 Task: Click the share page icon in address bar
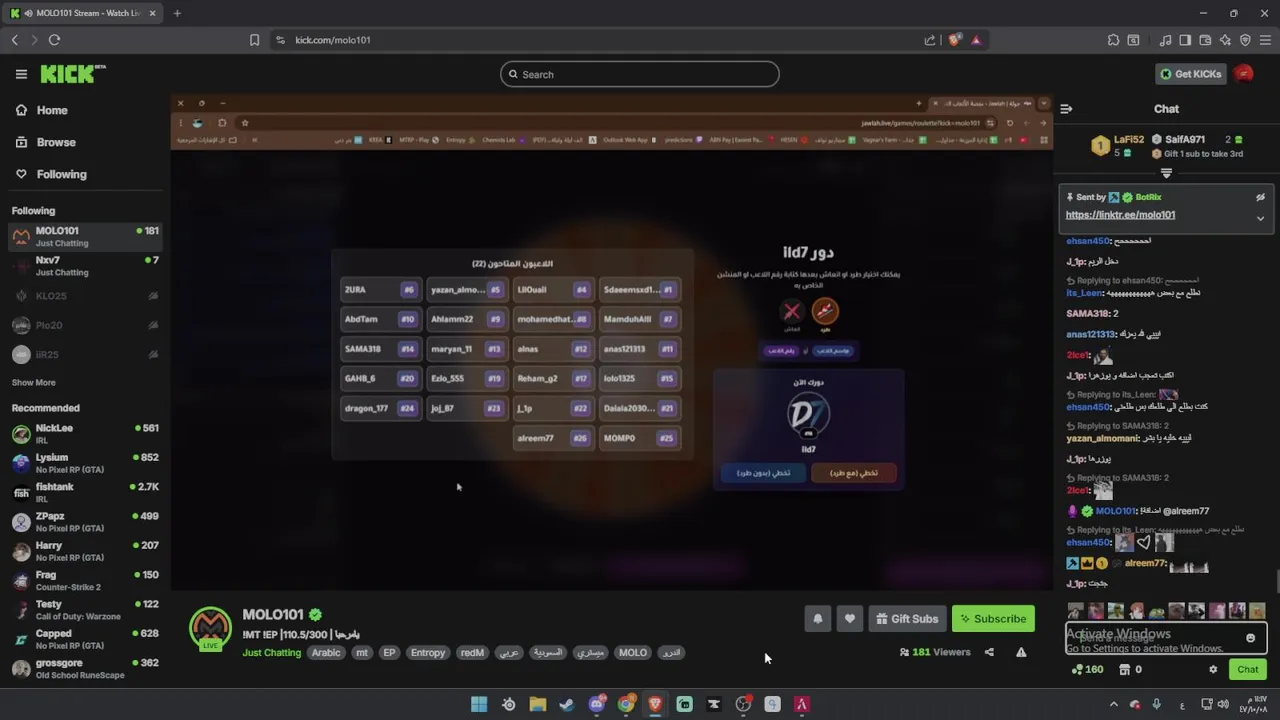tap(930, 40)
